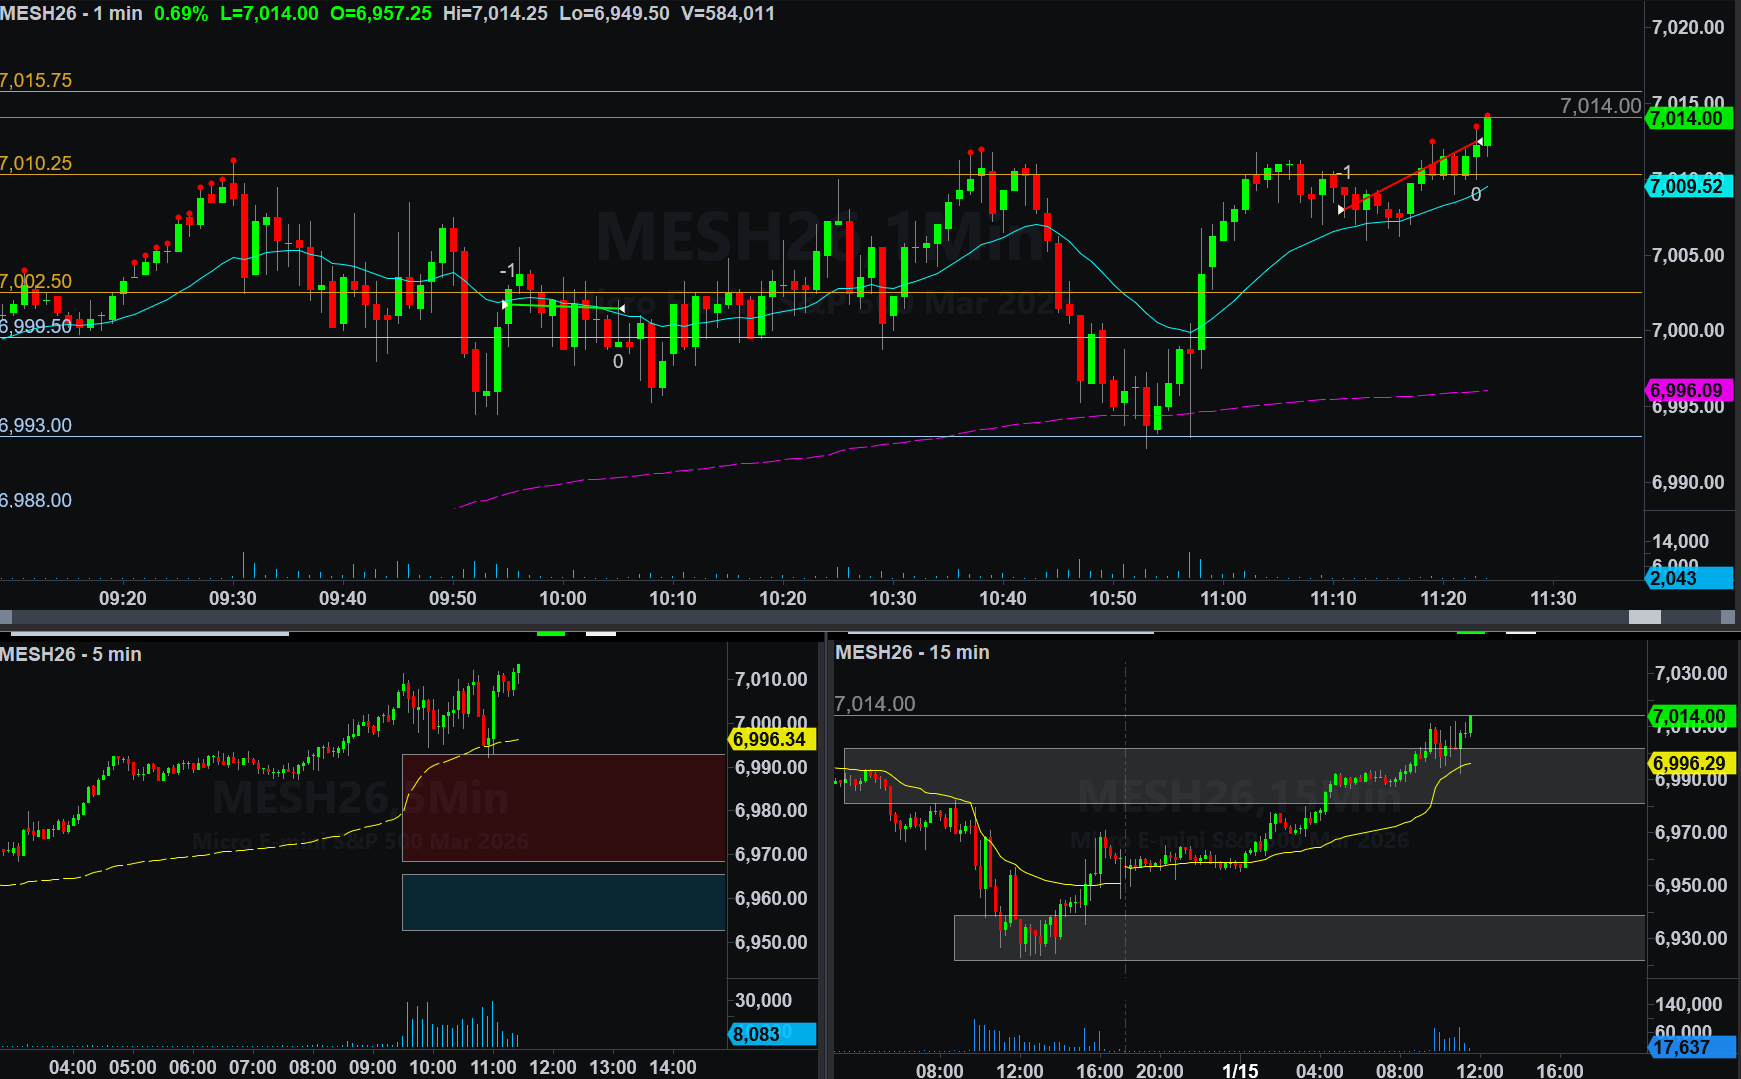Select the red trendline drawing on 1-min chart
This screenshot has height=1079, width=1741.
pos(1410,176)
